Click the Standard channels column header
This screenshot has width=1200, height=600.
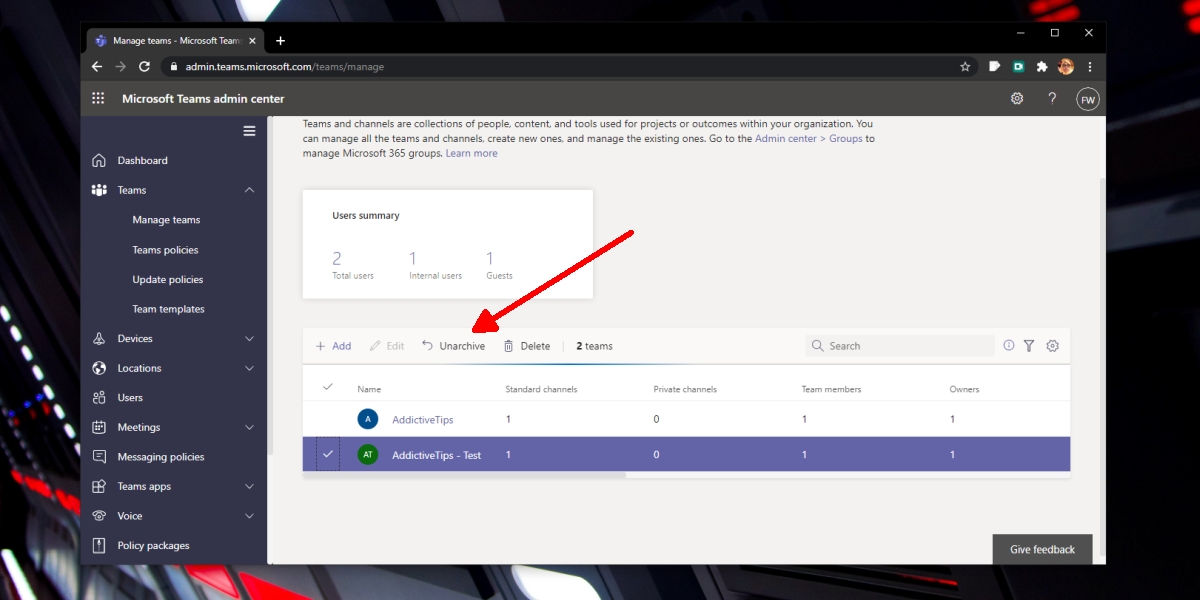[x=541, y=389]
